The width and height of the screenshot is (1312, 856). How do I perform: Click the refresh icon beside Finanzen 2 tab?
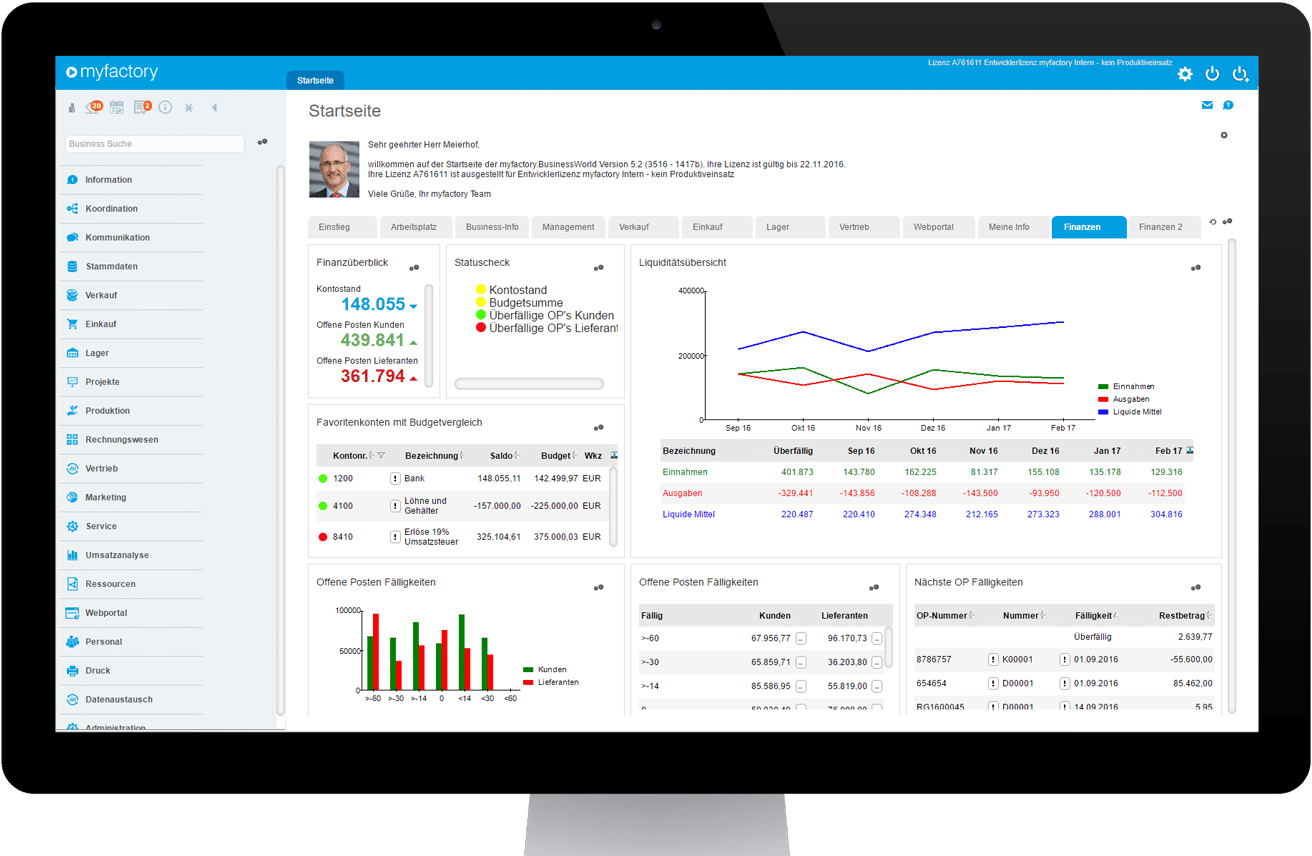[x=1213, y=223]
